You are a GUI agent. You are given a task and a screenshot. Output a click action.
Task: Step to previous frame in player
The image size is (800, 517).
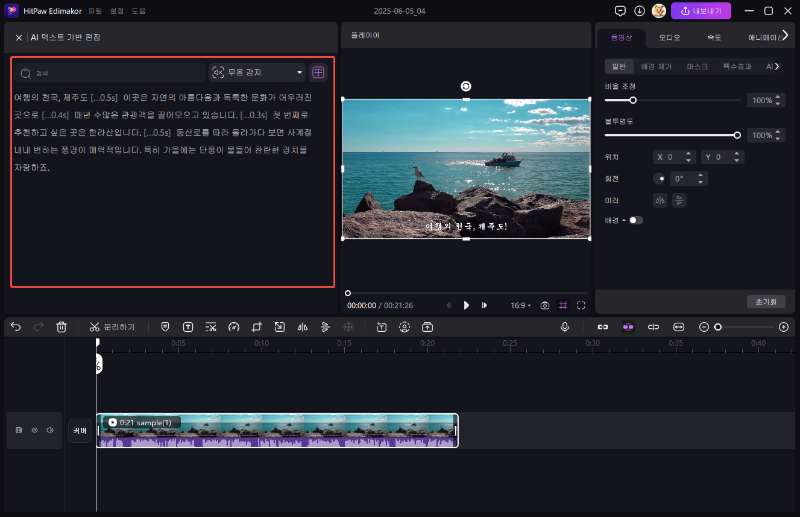point(448,305)
